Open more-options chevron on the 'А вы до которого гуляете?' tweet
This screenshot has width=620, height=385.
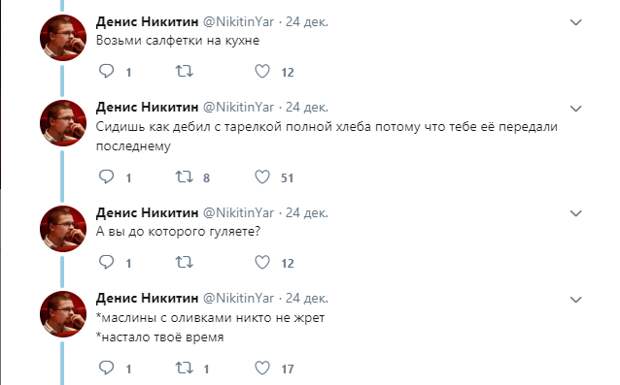pos(576,213)
